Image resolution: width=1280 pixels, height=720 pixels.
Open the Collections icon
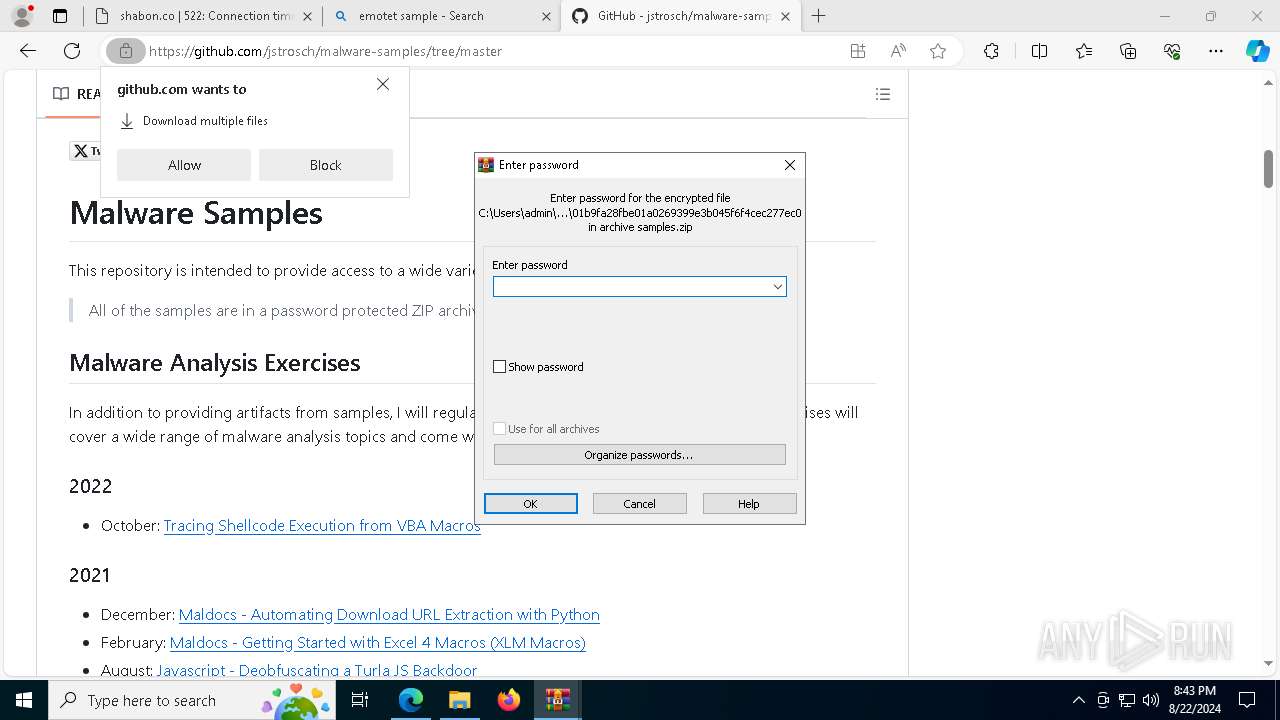click(1128, 51)
